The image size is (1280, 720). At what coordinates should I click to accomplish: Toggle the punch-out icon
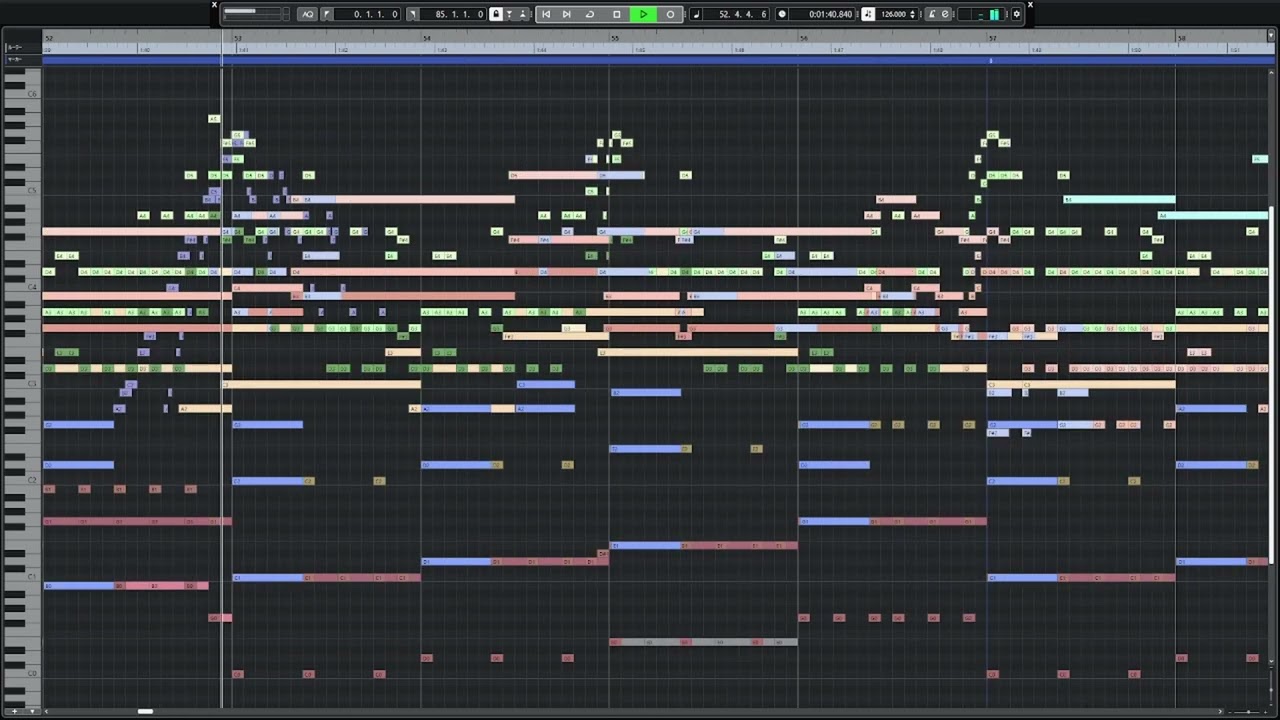[x=522, y=14]
